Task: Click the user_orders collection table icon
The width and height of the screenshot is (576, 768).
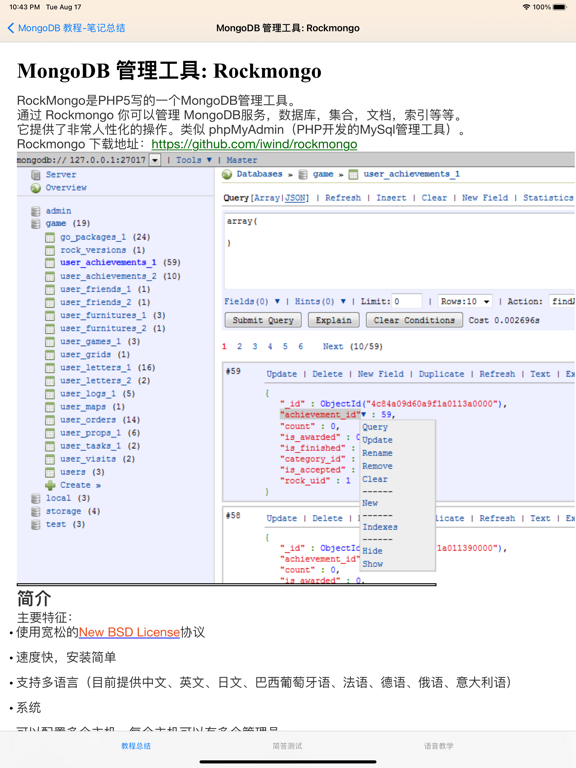Action: 50,420
